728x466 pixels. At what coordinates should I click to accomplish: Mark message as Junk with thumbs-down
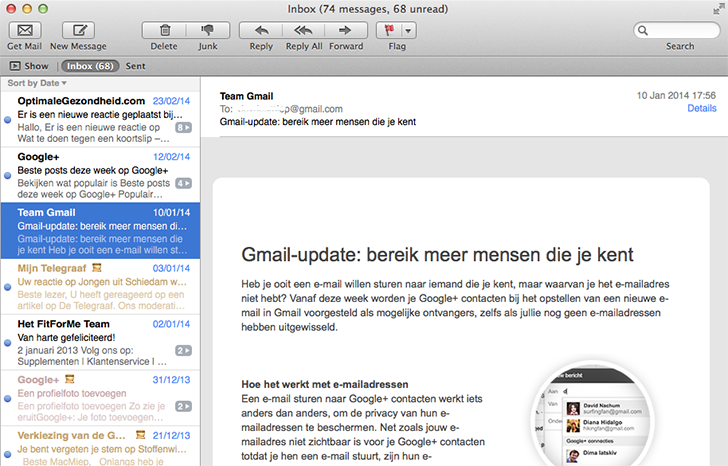click(x=208, y=31)
